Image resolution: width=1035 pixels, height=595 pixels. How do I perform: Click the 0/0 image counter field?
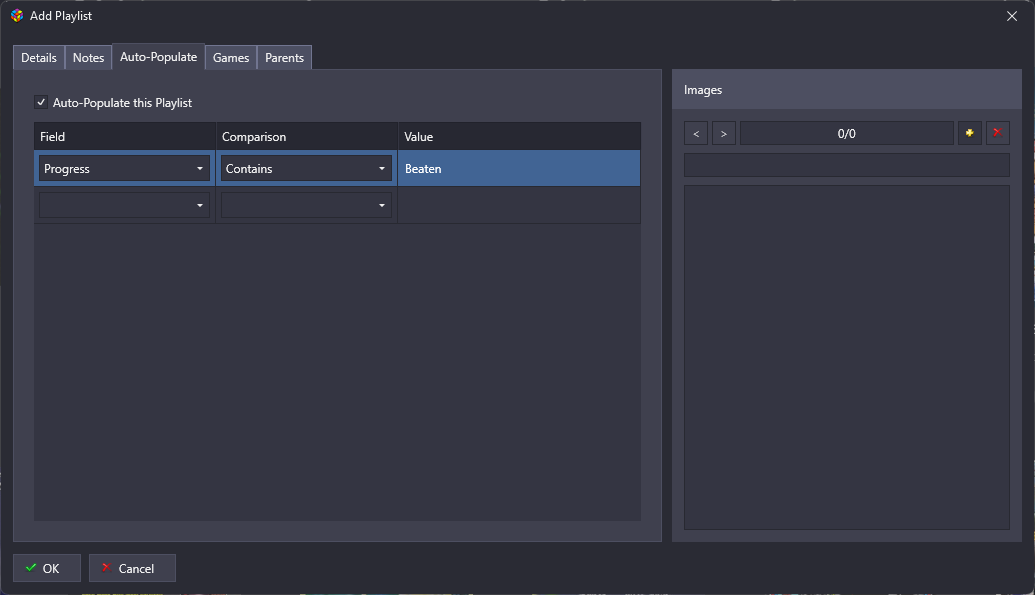tap(847, 133)
